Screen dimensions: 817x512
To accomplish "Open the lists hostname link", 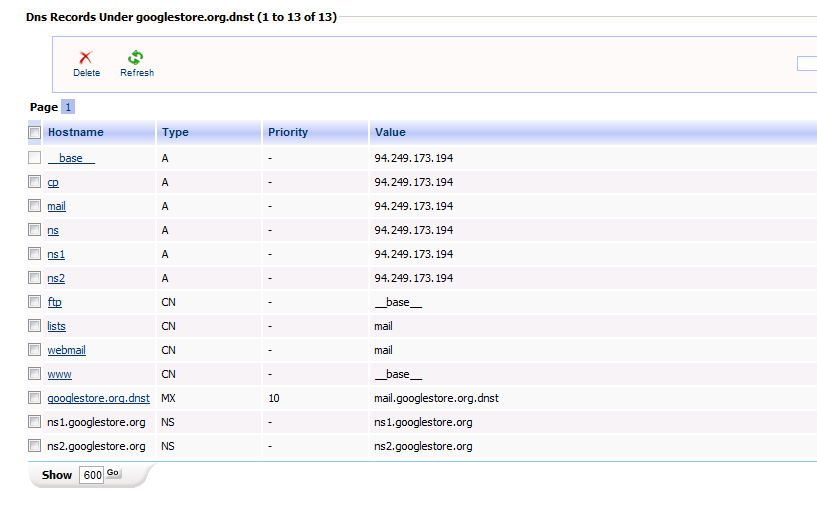I will click(x=56, y=326).
